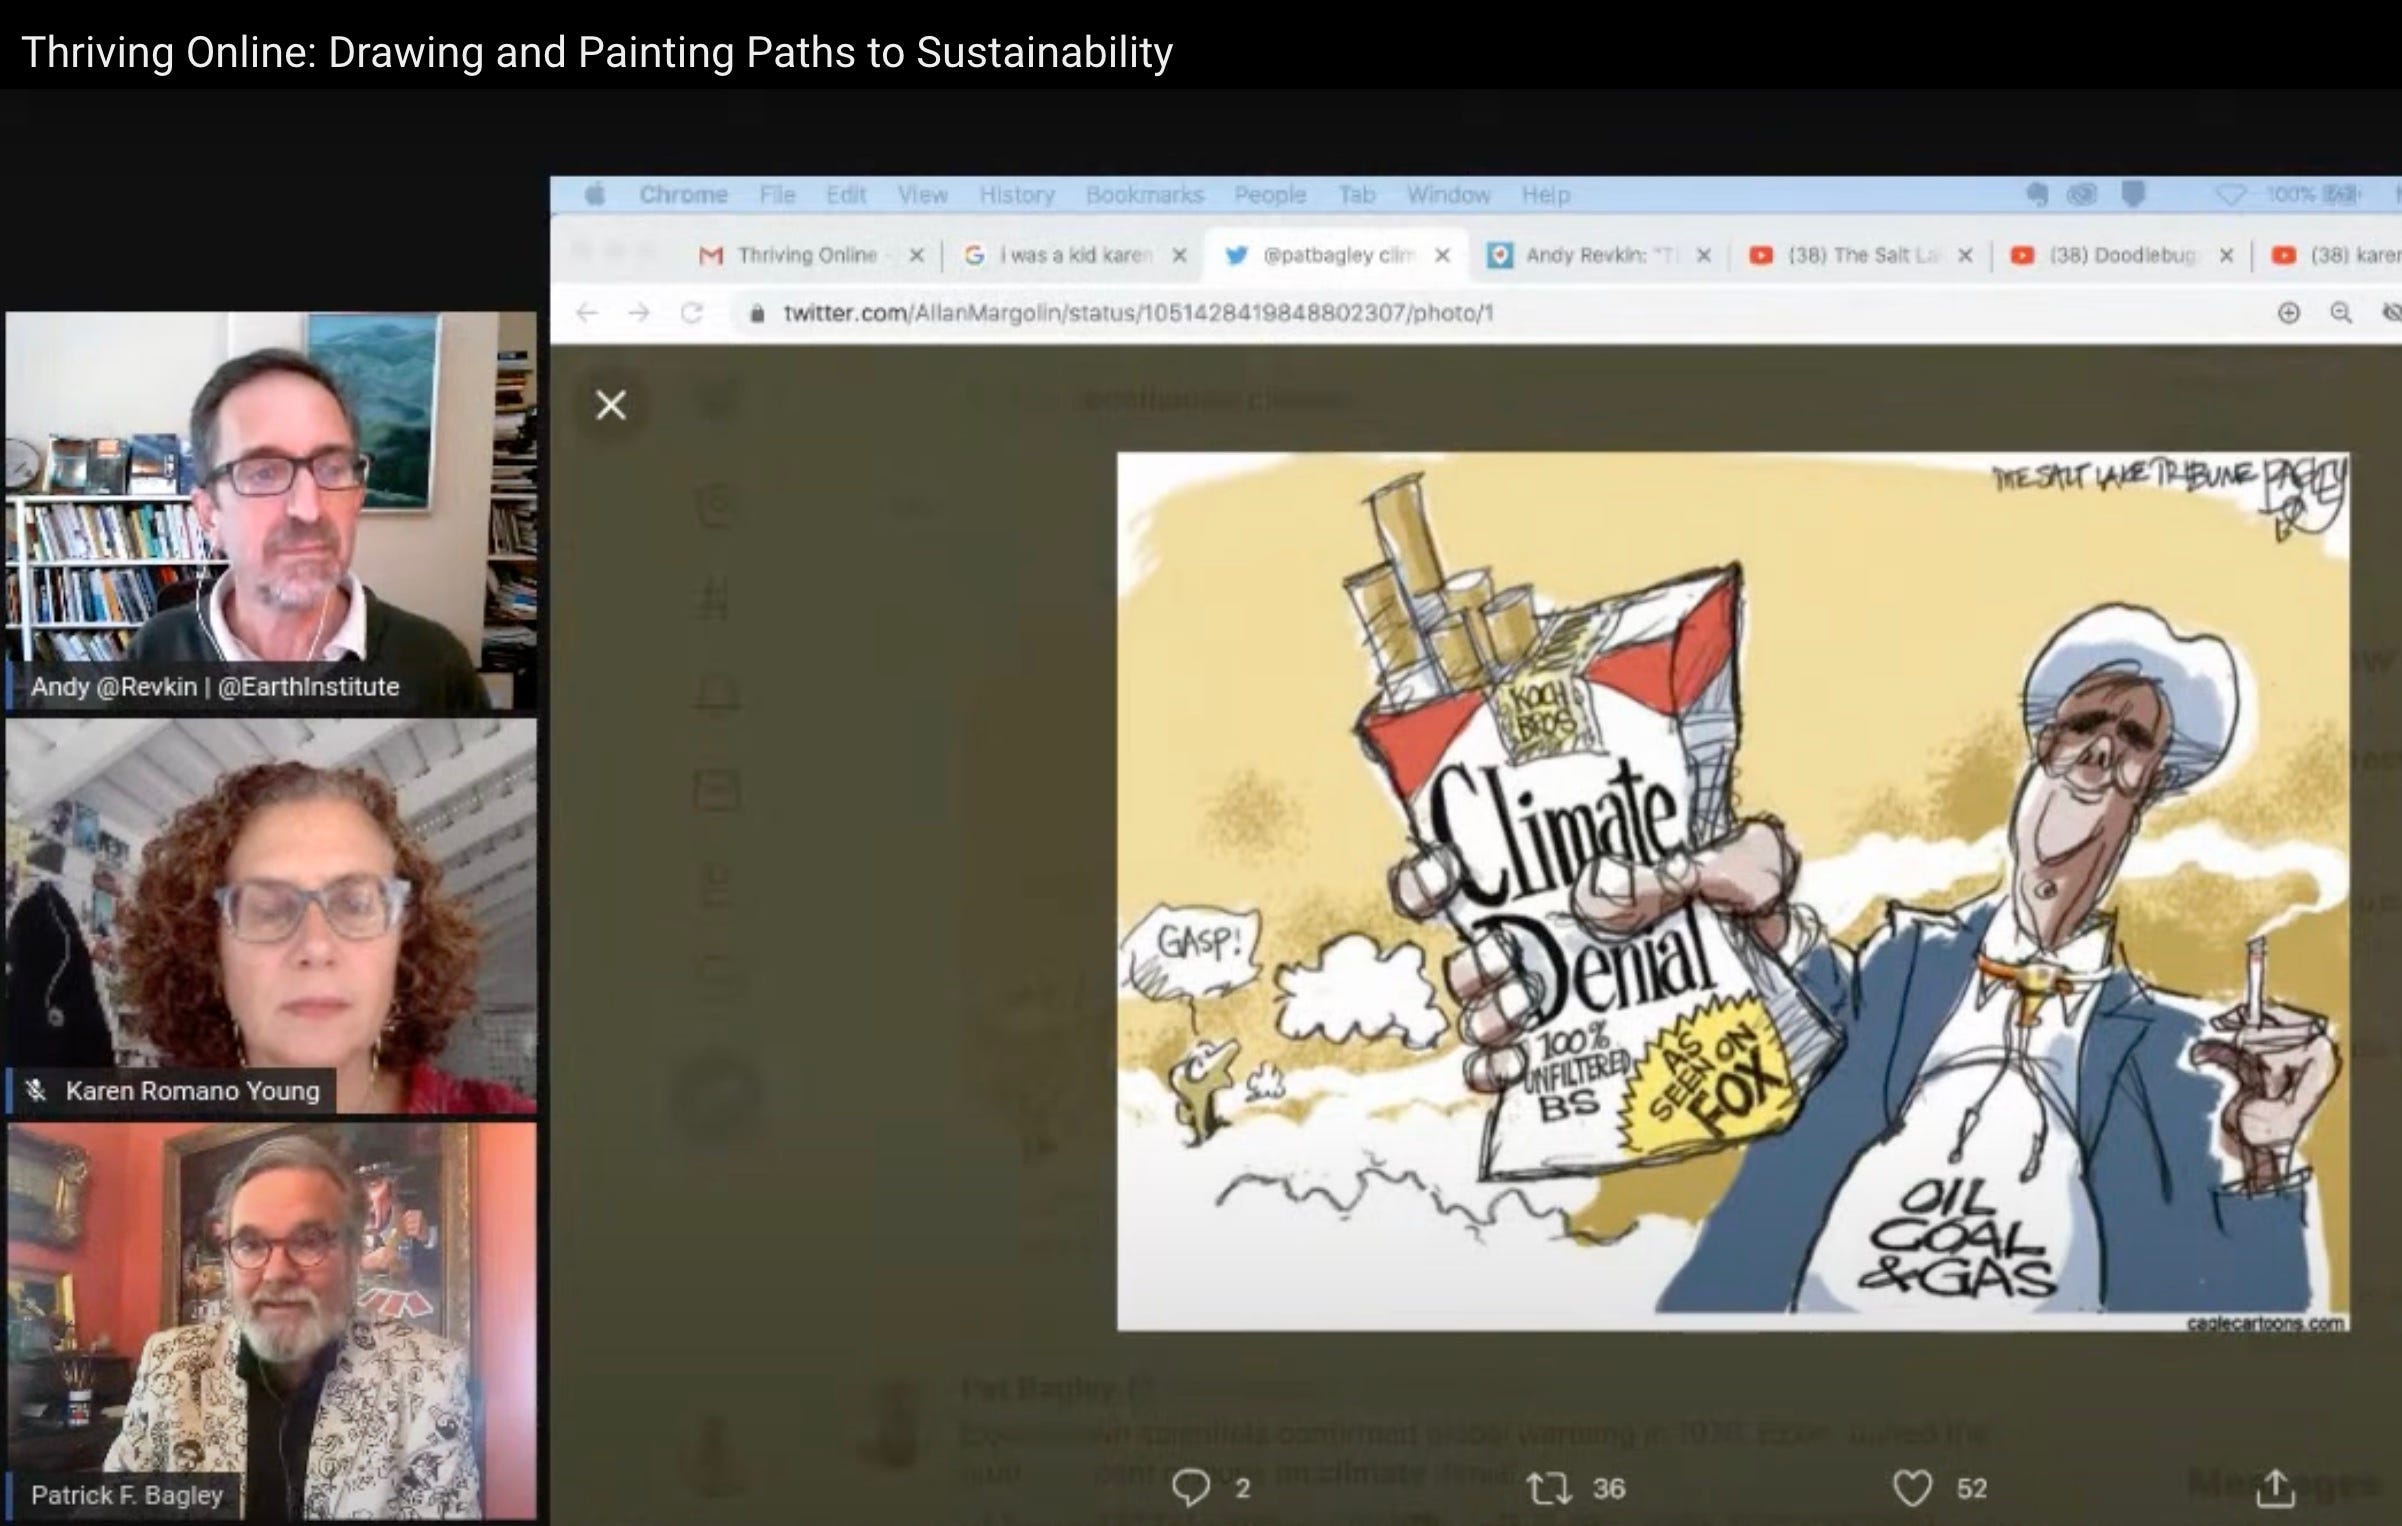Open the Tab menu
Image resolution: width=2402 pixels, height=1526 pixels.
(x=1357, y=195)
